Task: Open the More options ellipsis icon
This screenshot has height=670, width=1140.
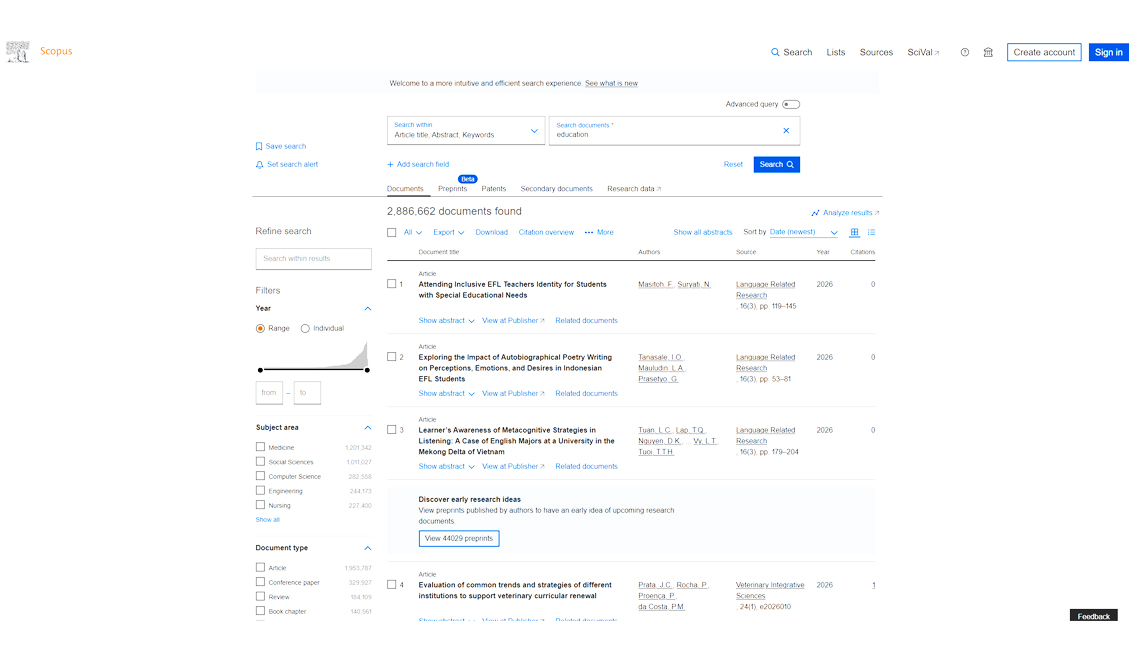Action: tap(589, 233)
